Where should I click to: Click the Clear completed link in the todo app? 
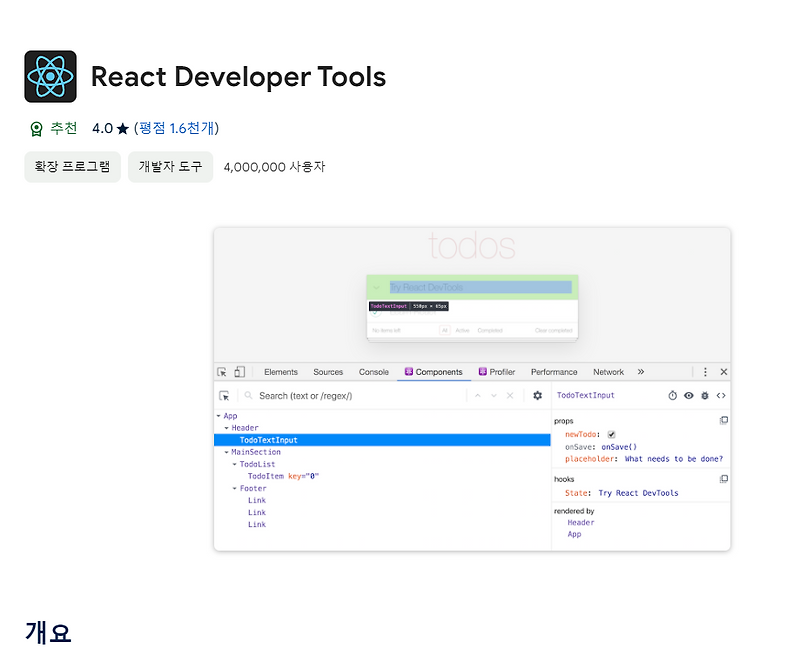554,328
